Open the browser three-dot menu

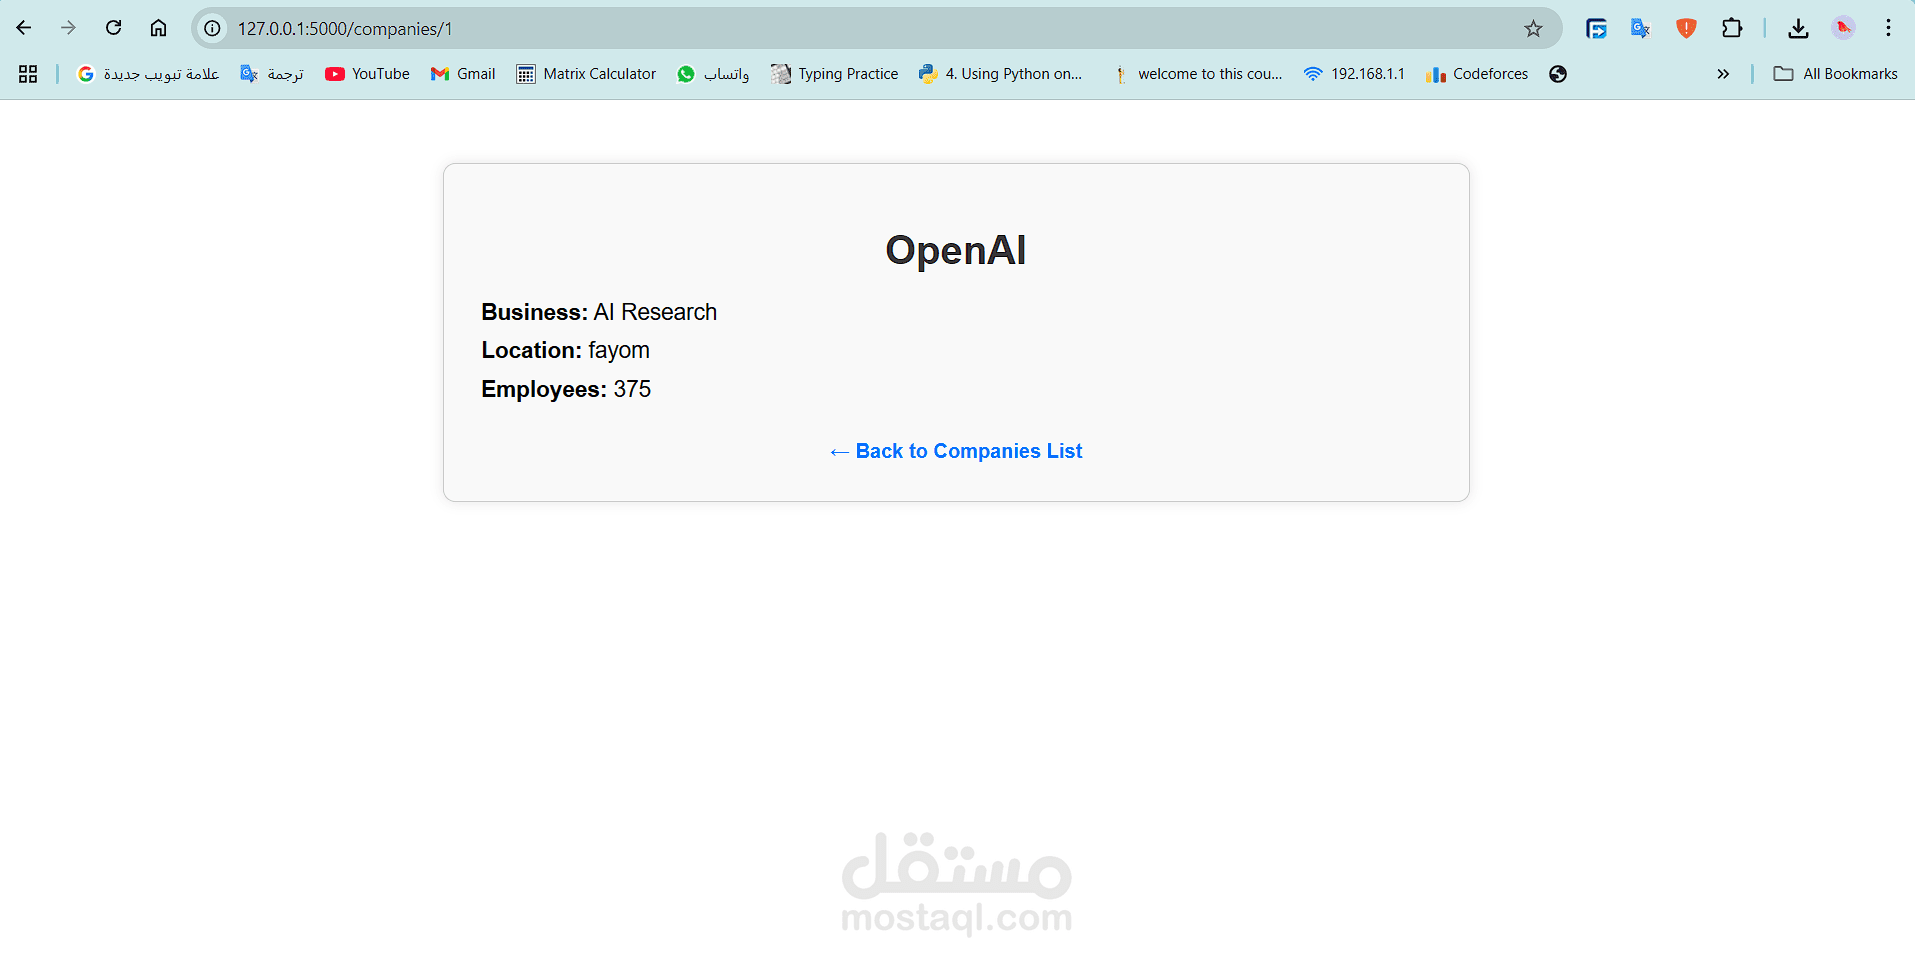(1888, 29)
